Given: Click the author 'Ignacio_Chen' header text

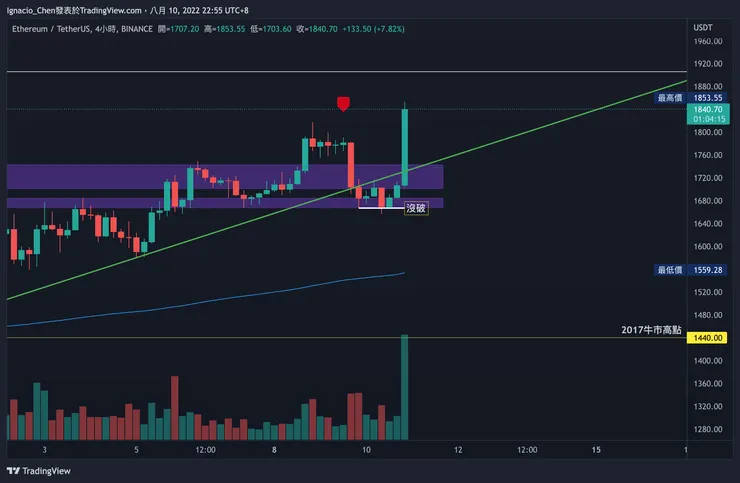Looking at the screenshot, I should pyautogui.click(x=31, y=10).
